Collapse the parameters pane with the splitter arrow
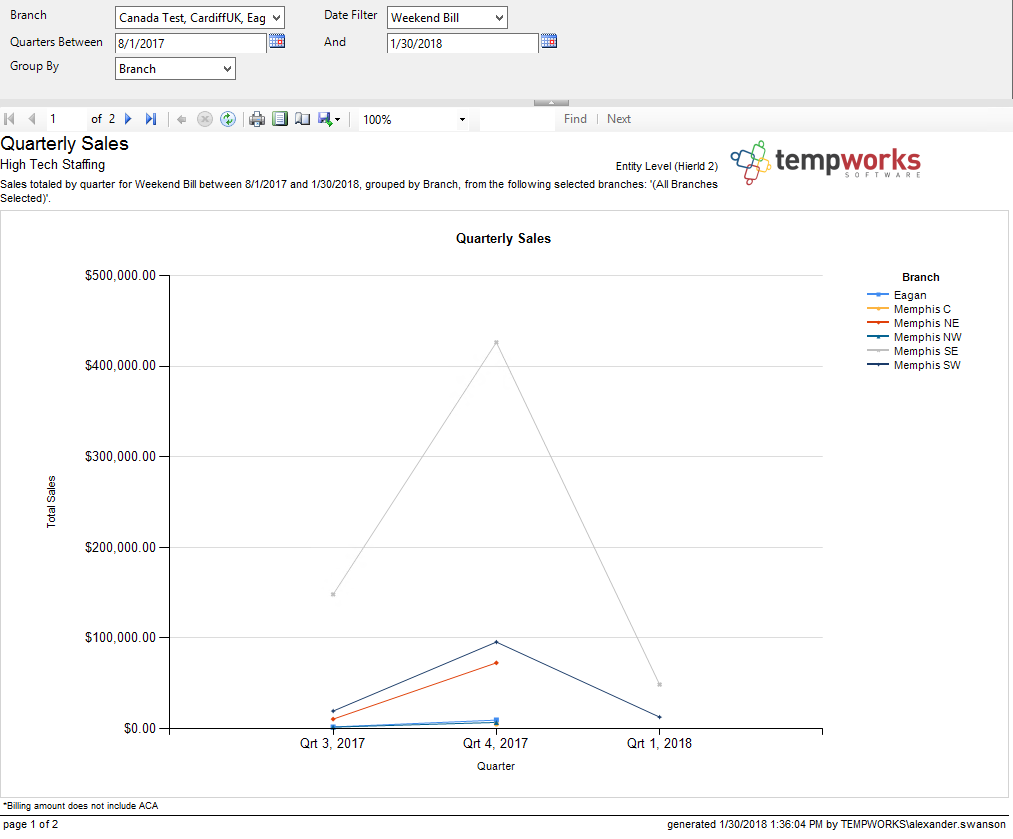 [551, 102]
